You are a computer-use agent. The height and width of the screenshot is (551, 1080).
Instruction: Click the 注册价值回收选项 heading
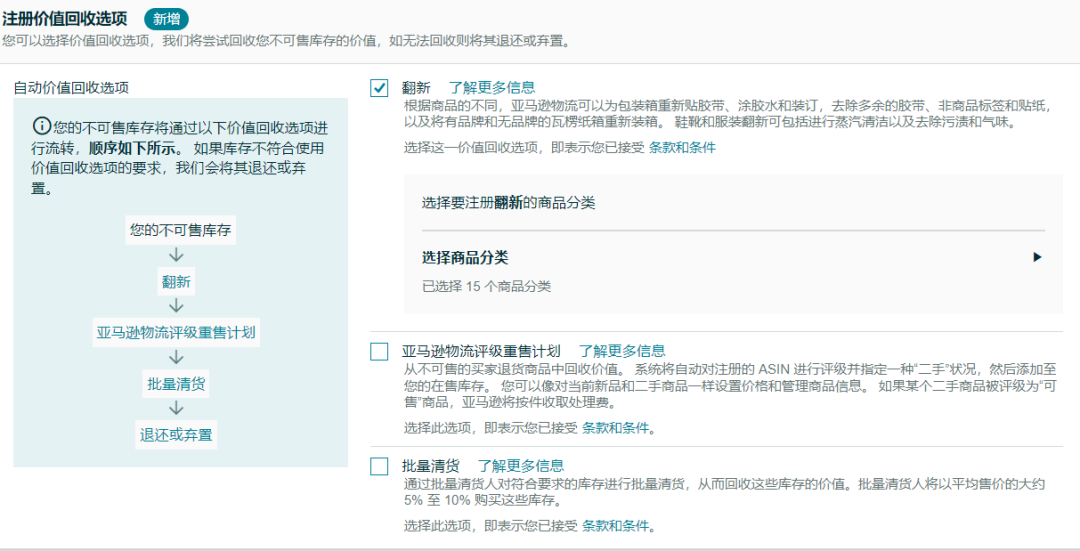click(x=65, y=19)
